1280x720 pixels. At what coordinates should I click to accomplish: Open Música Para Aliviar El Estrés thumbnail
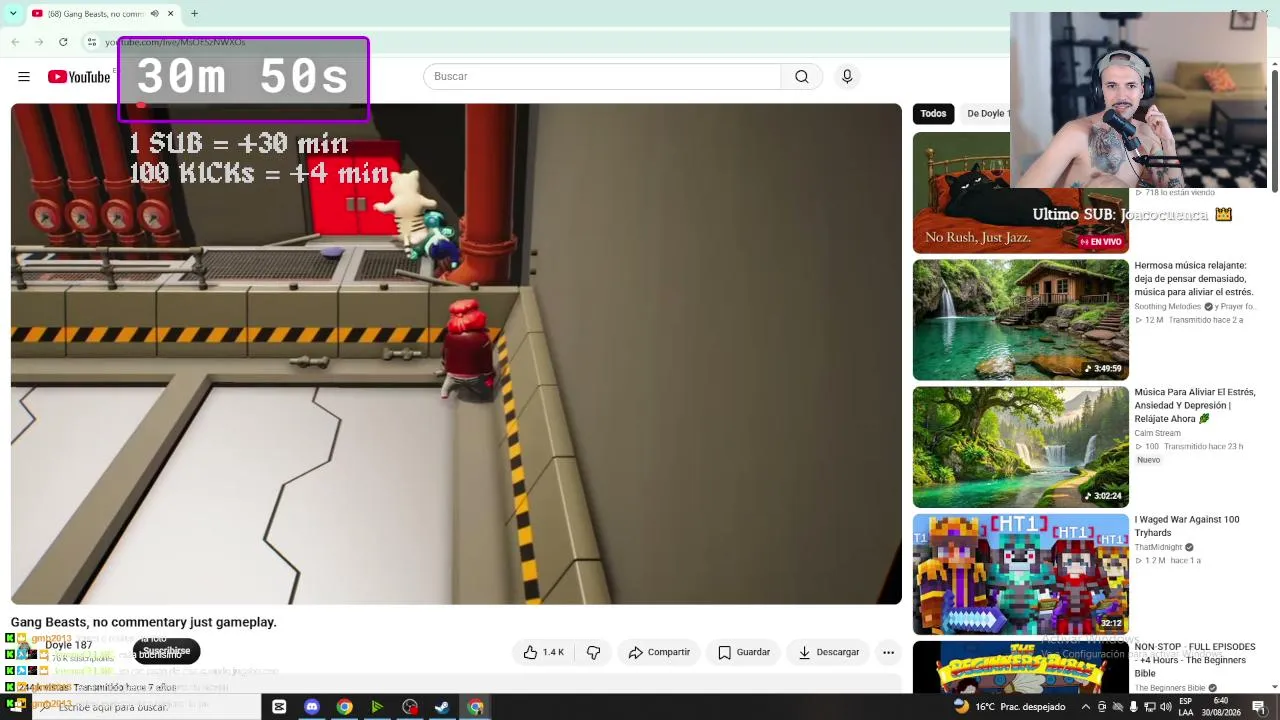1020,447
